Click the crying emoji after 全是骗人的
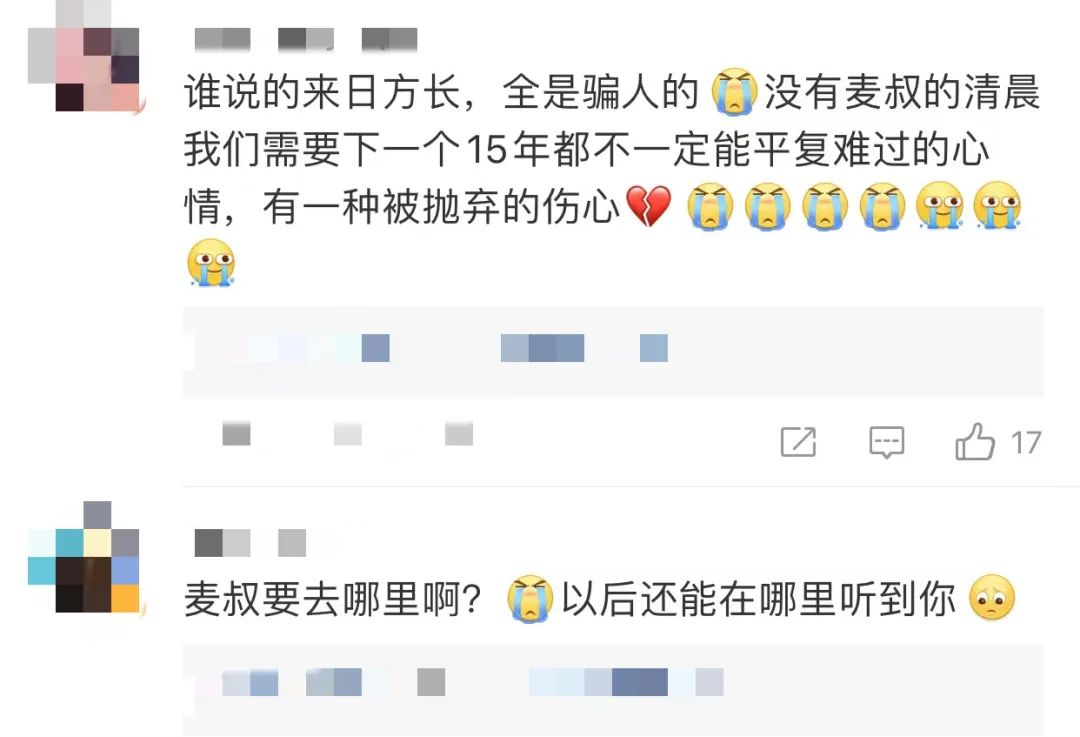The height and width of the screenshot is (737, 1080). [734, 92]
